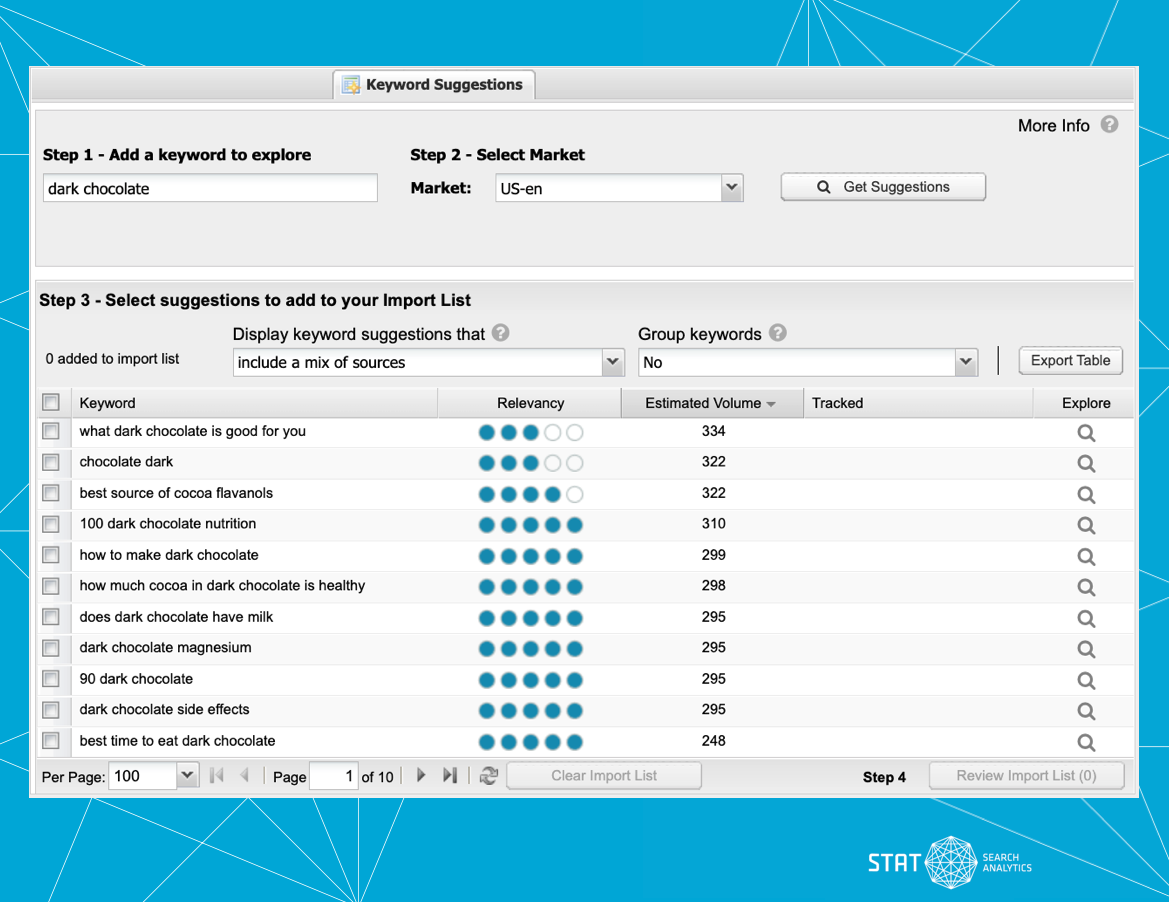
Task: Sort by the Estimated Volume column header
Action: (x=712, y=403)
